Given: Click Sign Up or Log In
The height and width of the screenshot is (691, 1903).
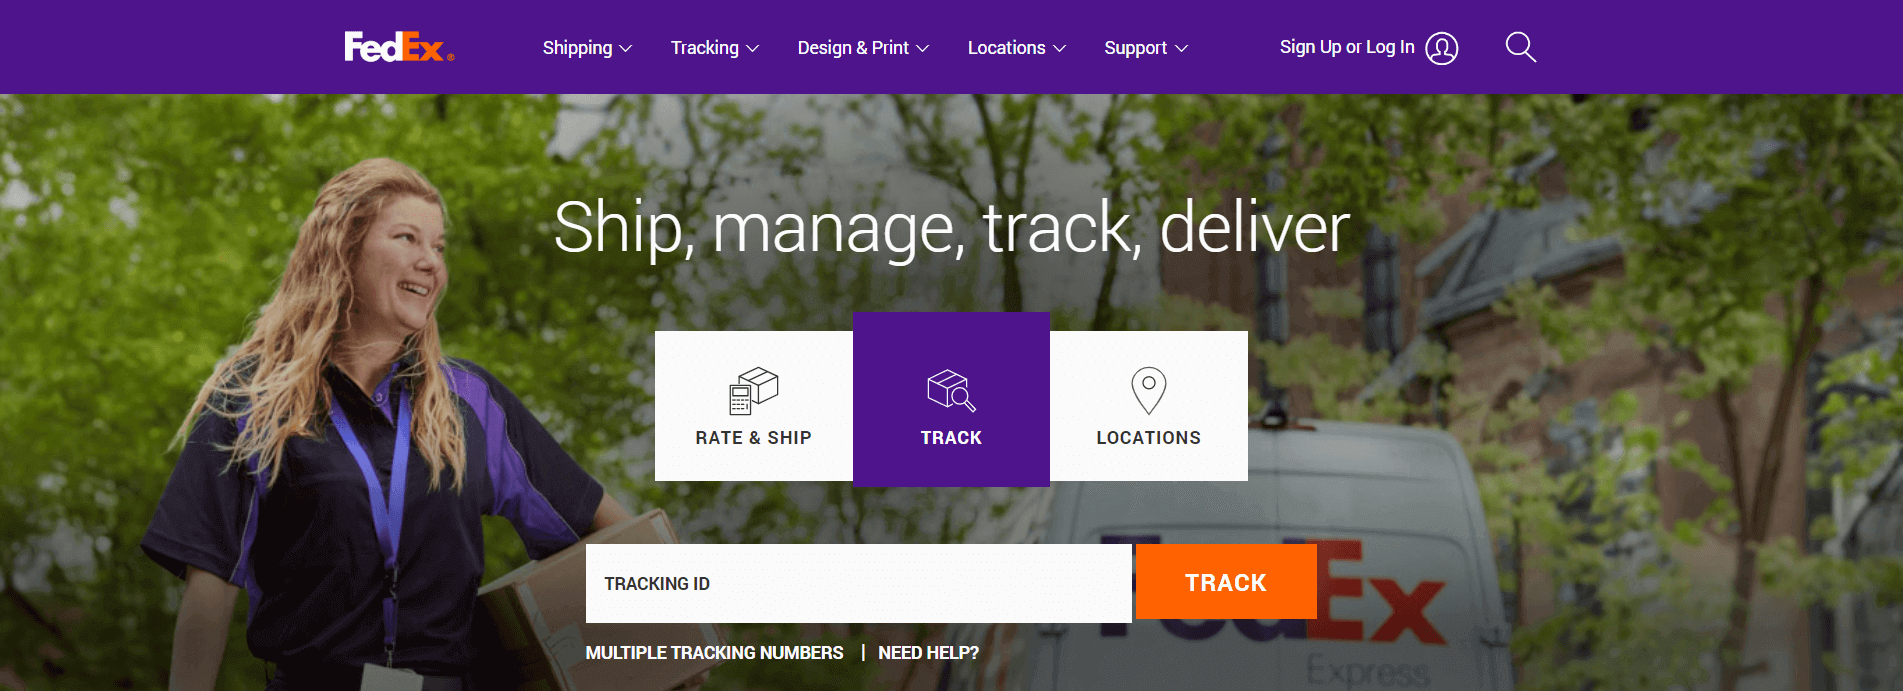Looking at the screenshot, I should pyautogui.click(x=1347, y=47).
